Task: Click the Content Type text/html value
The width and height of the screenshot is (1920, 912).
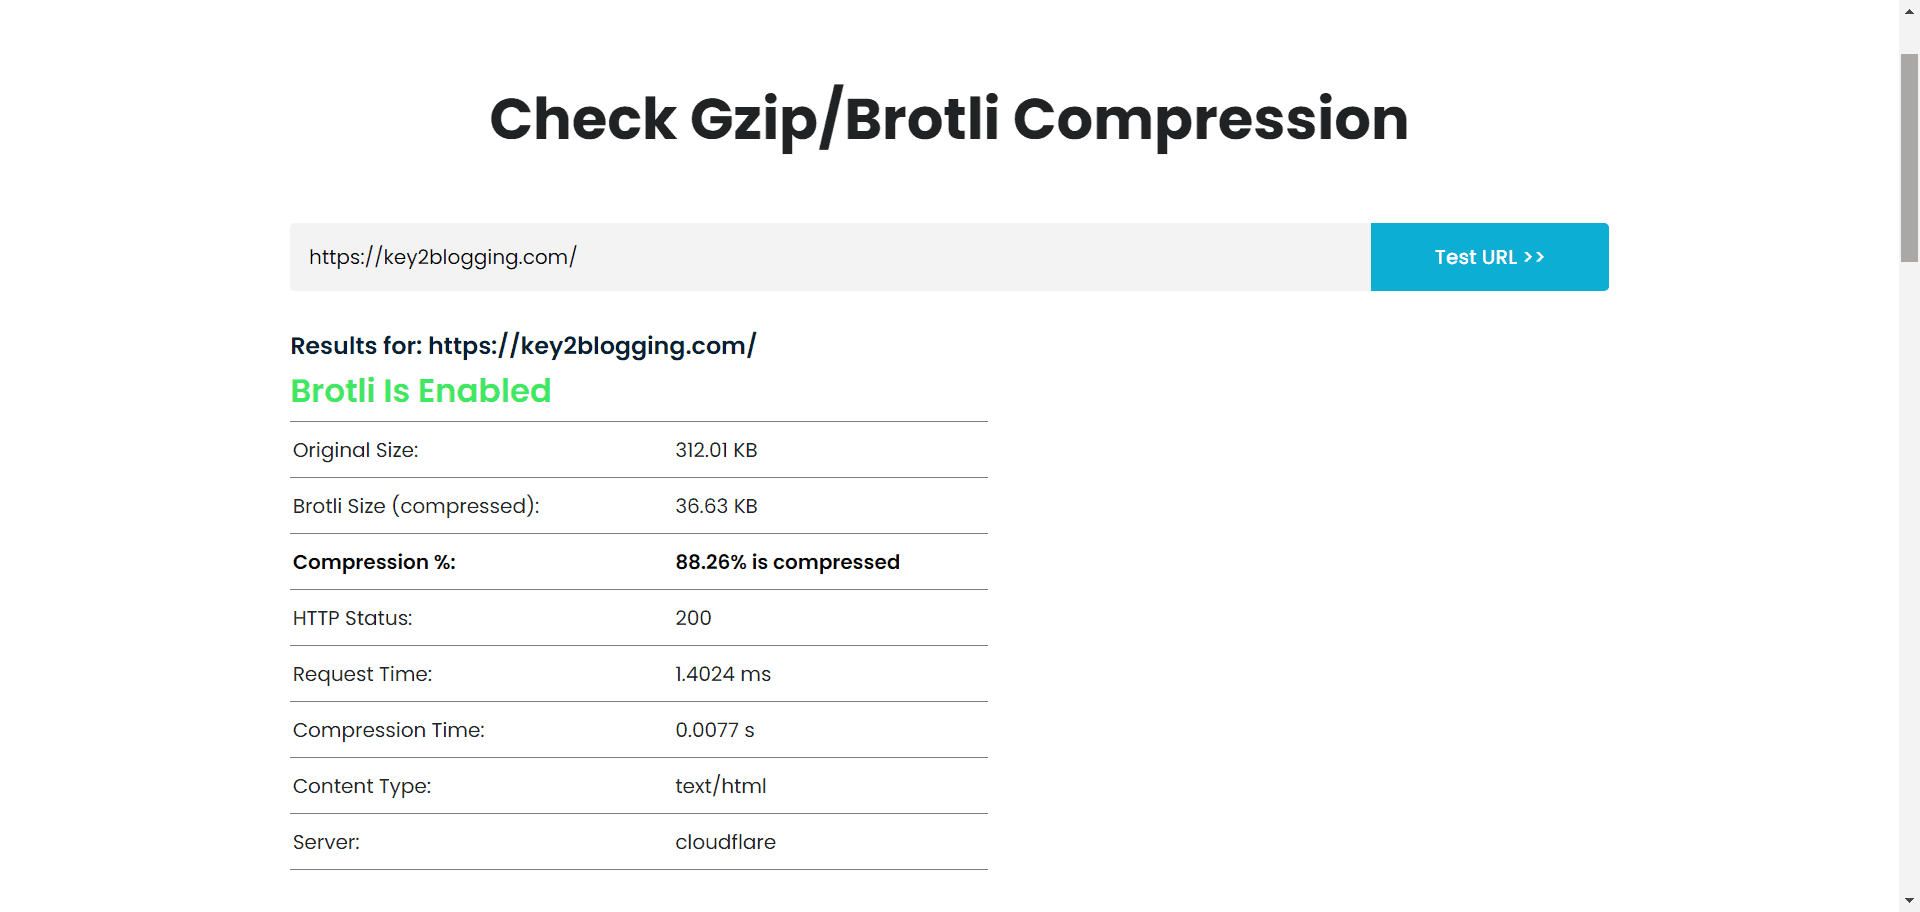Action: [721, 786]
